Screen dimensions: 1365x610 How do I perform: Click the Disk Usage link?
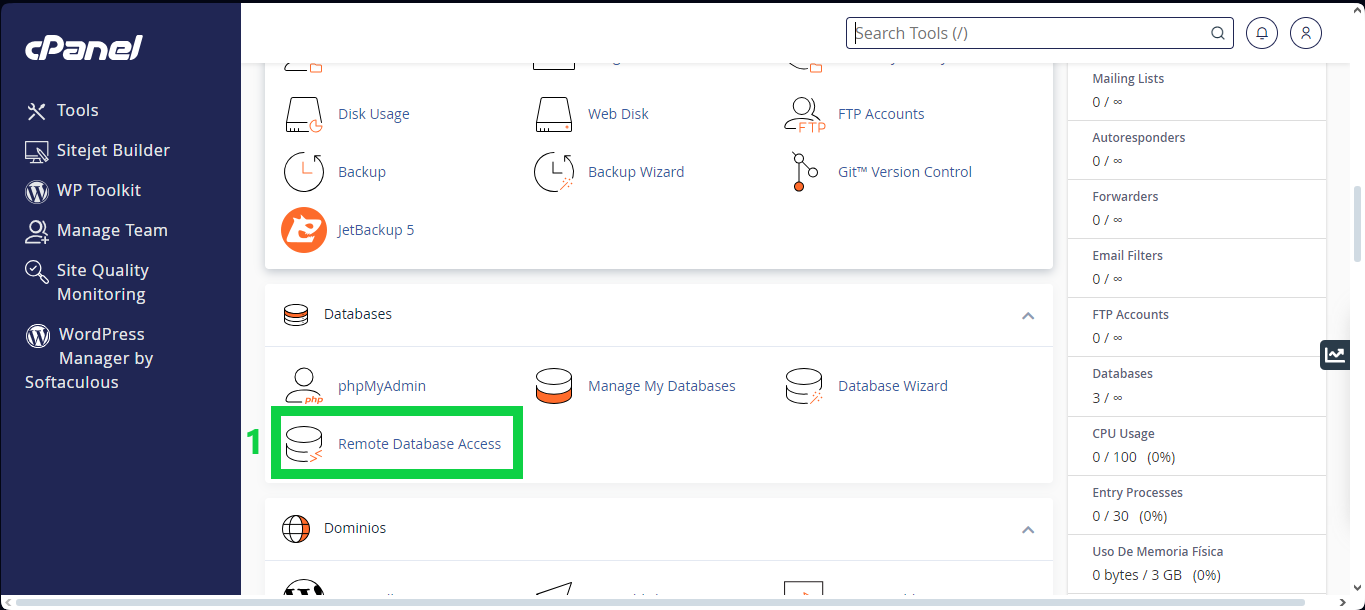(x=373, y=113)
